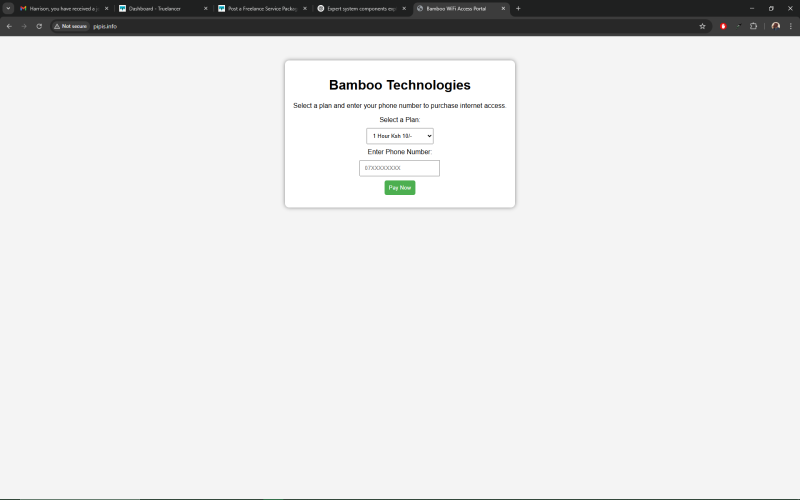Click the 'Enter Phone Number:' label

(399, 152)
